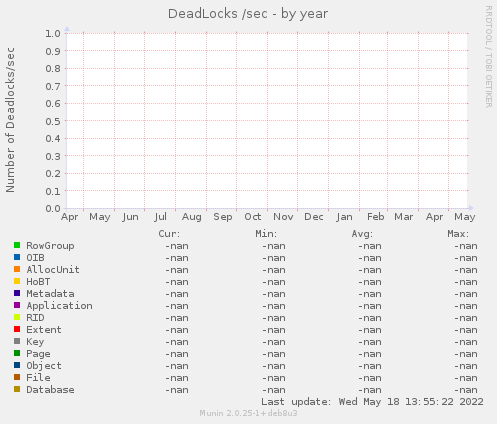Click the Avg: column header

click(362, 234)
